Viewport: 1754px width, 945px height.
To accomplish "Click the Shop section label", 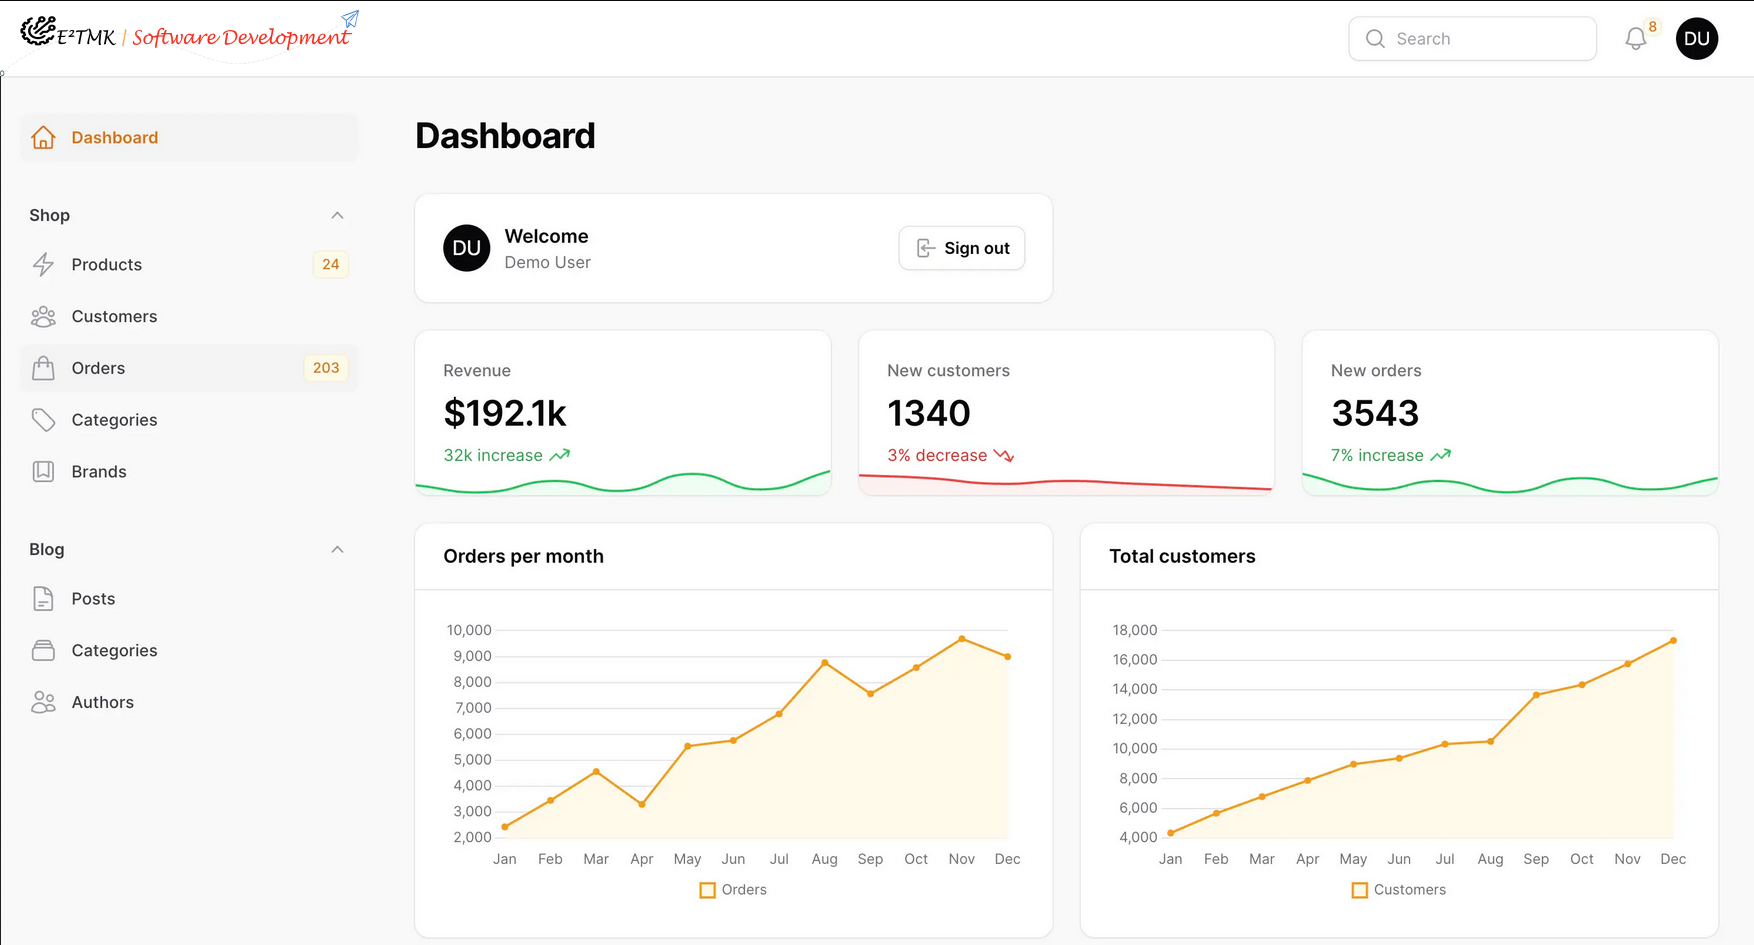I will point(49,215).
